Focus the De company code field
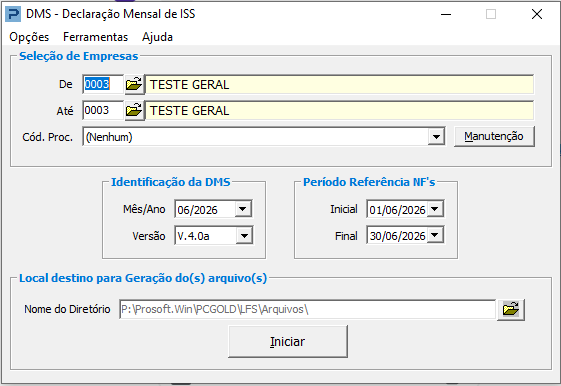Image resolution: width=561 pixels, height=386 pixels. point(103,84)
